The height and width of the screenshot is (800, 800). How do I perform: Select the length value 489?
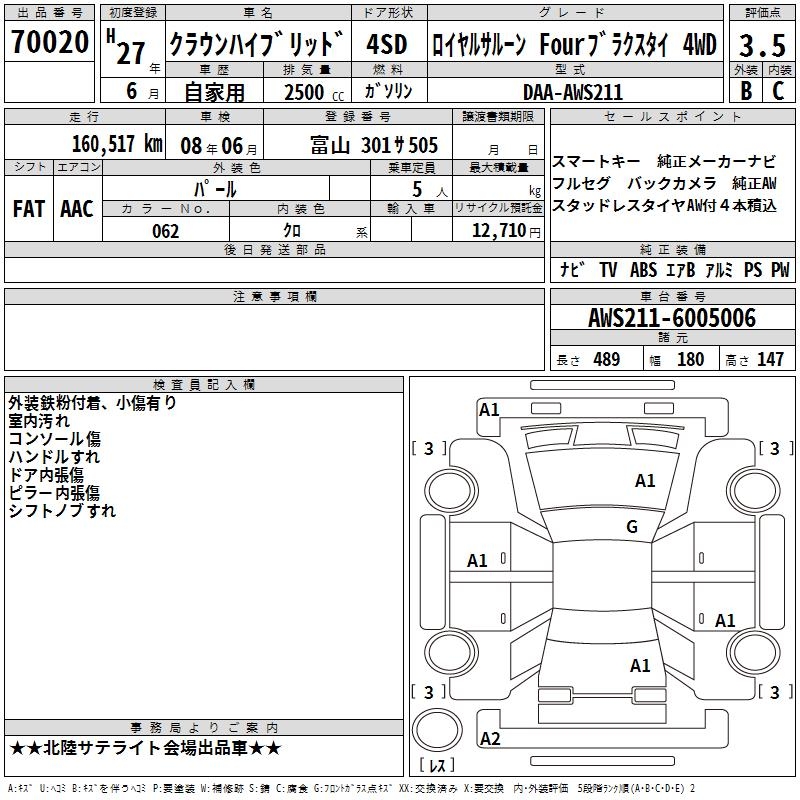point(606,359)
